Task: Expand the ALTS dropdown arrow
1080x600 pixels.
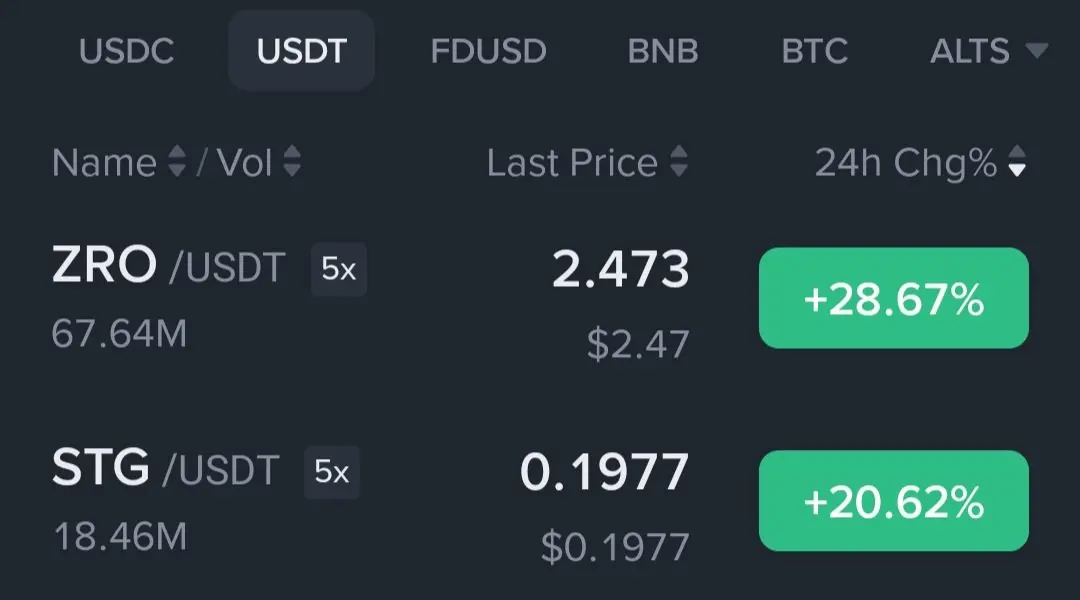Action: 1037,50
